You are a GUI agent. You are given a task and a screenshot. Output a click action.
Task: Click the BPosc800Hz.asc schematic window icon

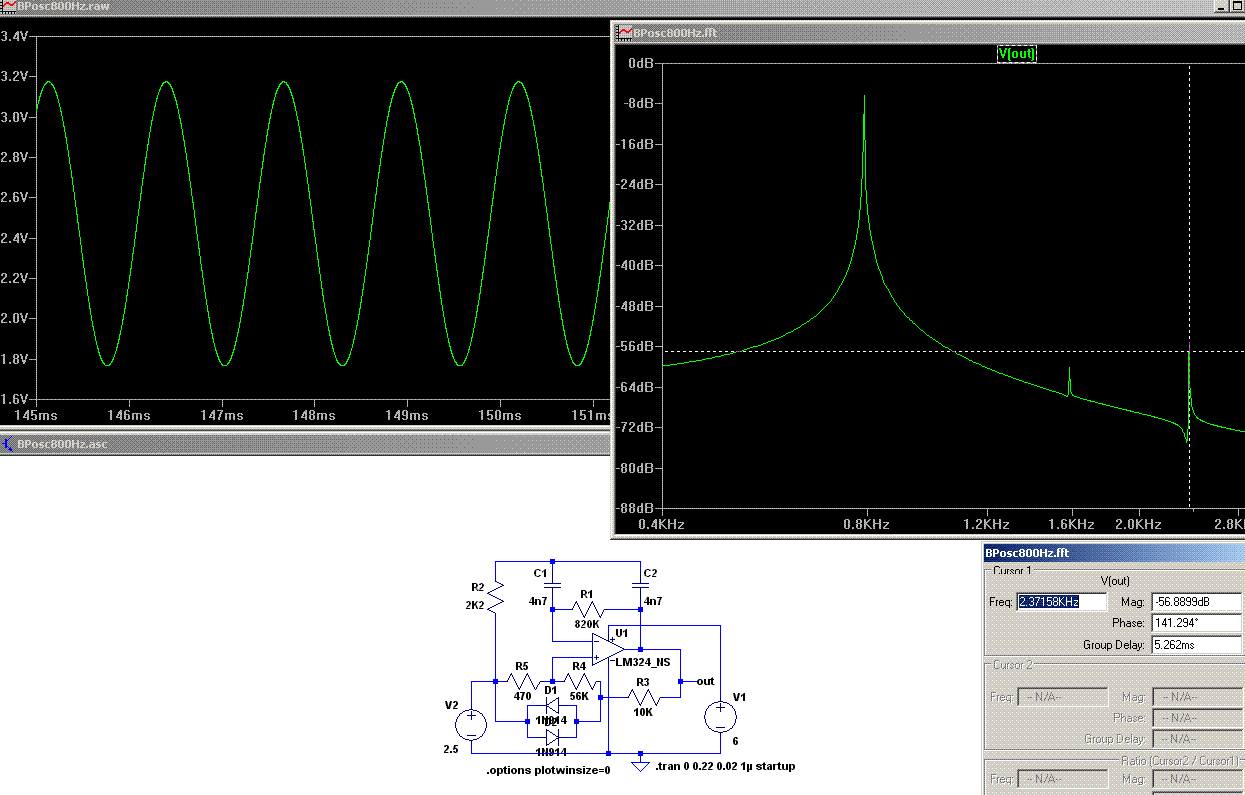pos(8,444)
